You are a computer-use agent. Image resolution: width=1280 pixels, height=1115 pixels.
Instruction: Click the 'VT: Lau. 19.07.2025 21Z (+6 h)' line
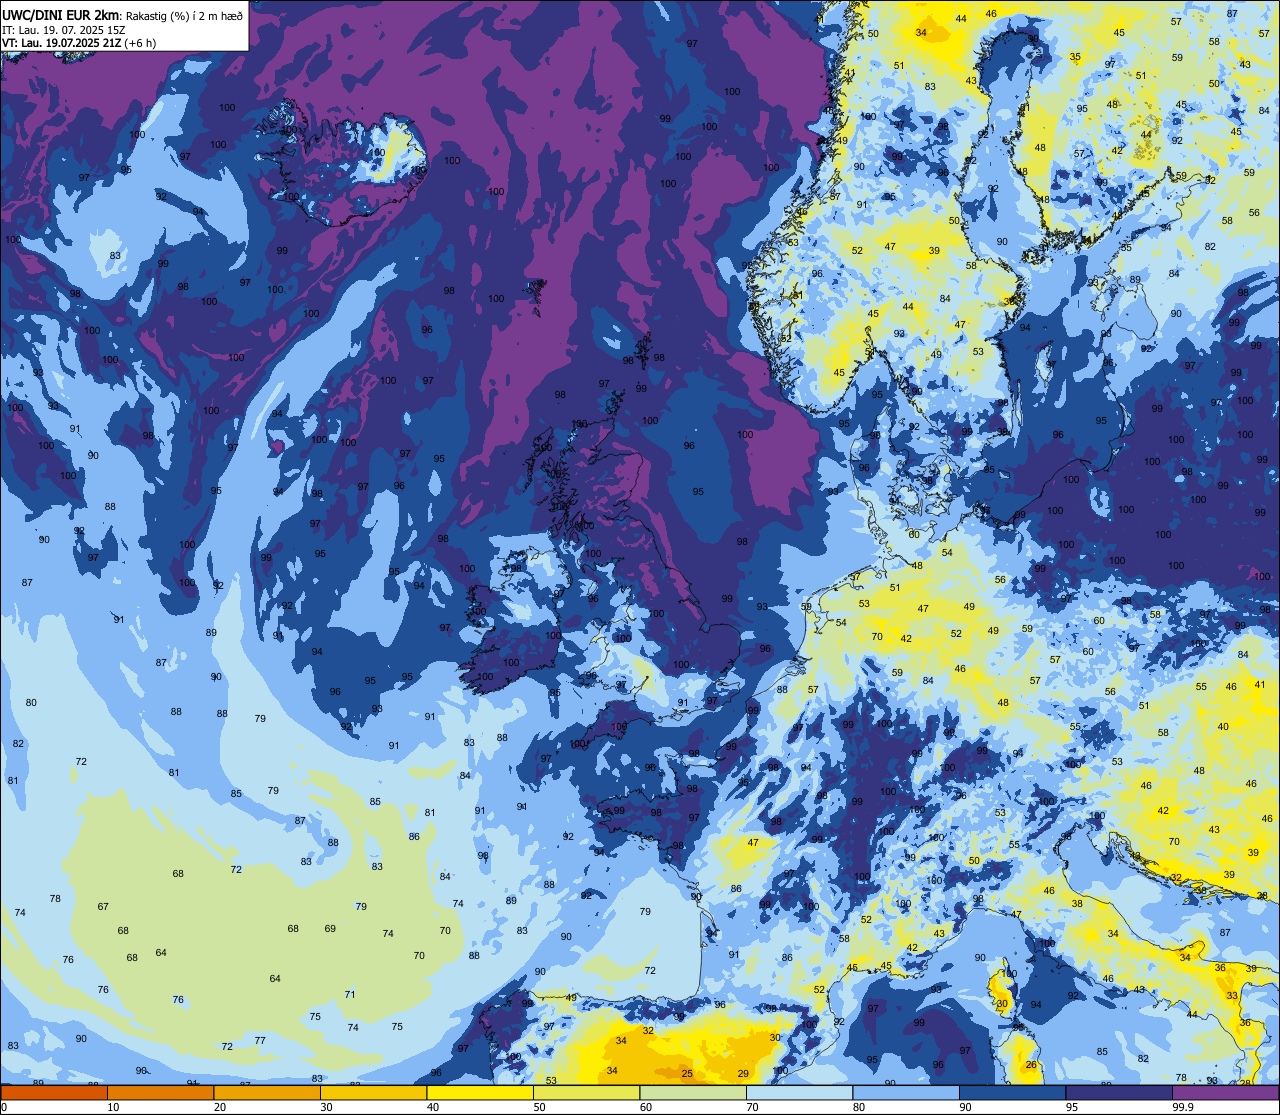point(79,43)
